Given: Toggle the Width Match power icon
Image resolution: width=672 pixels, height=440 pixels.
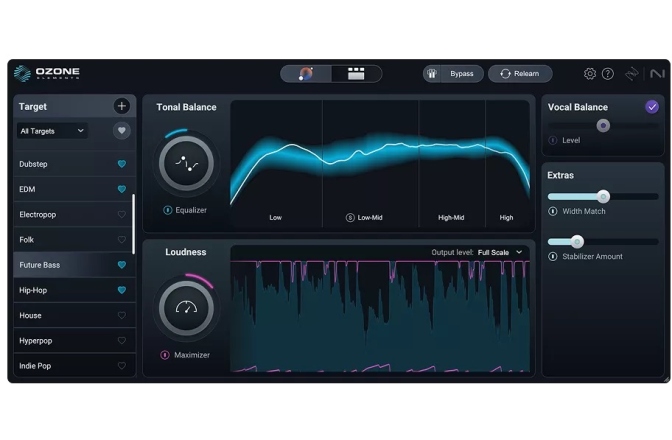Looking at the screenshot, I should [553, 211].
